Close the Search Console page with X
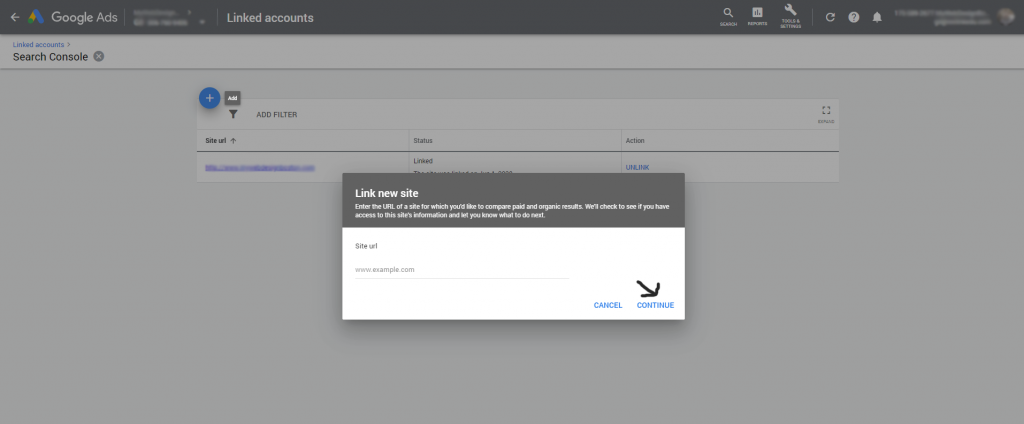 click(98, 56)
